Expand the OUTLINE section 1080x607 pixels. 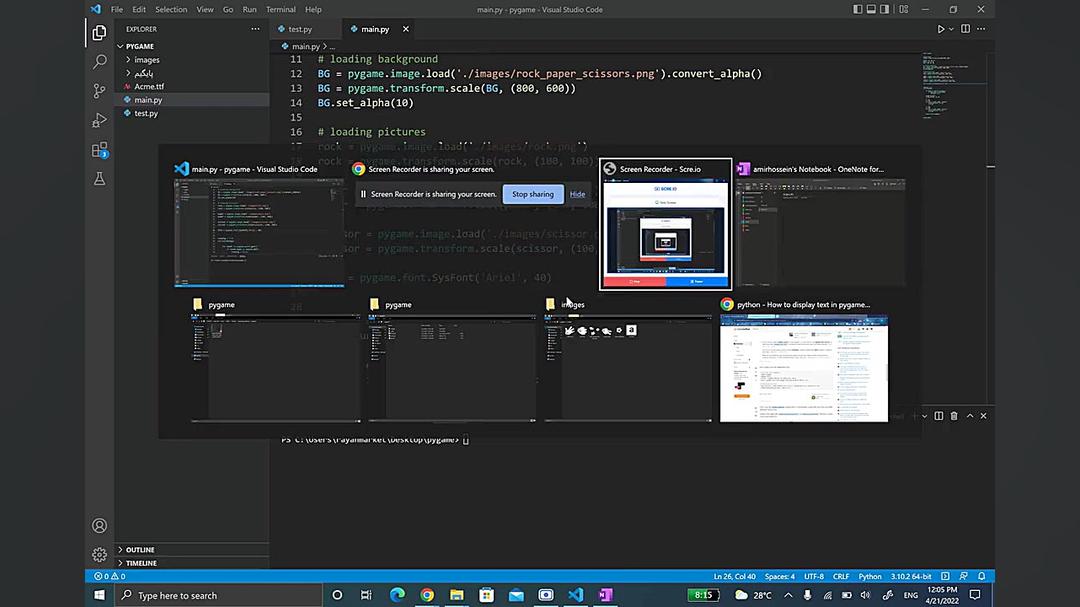[x=140, y=550]
